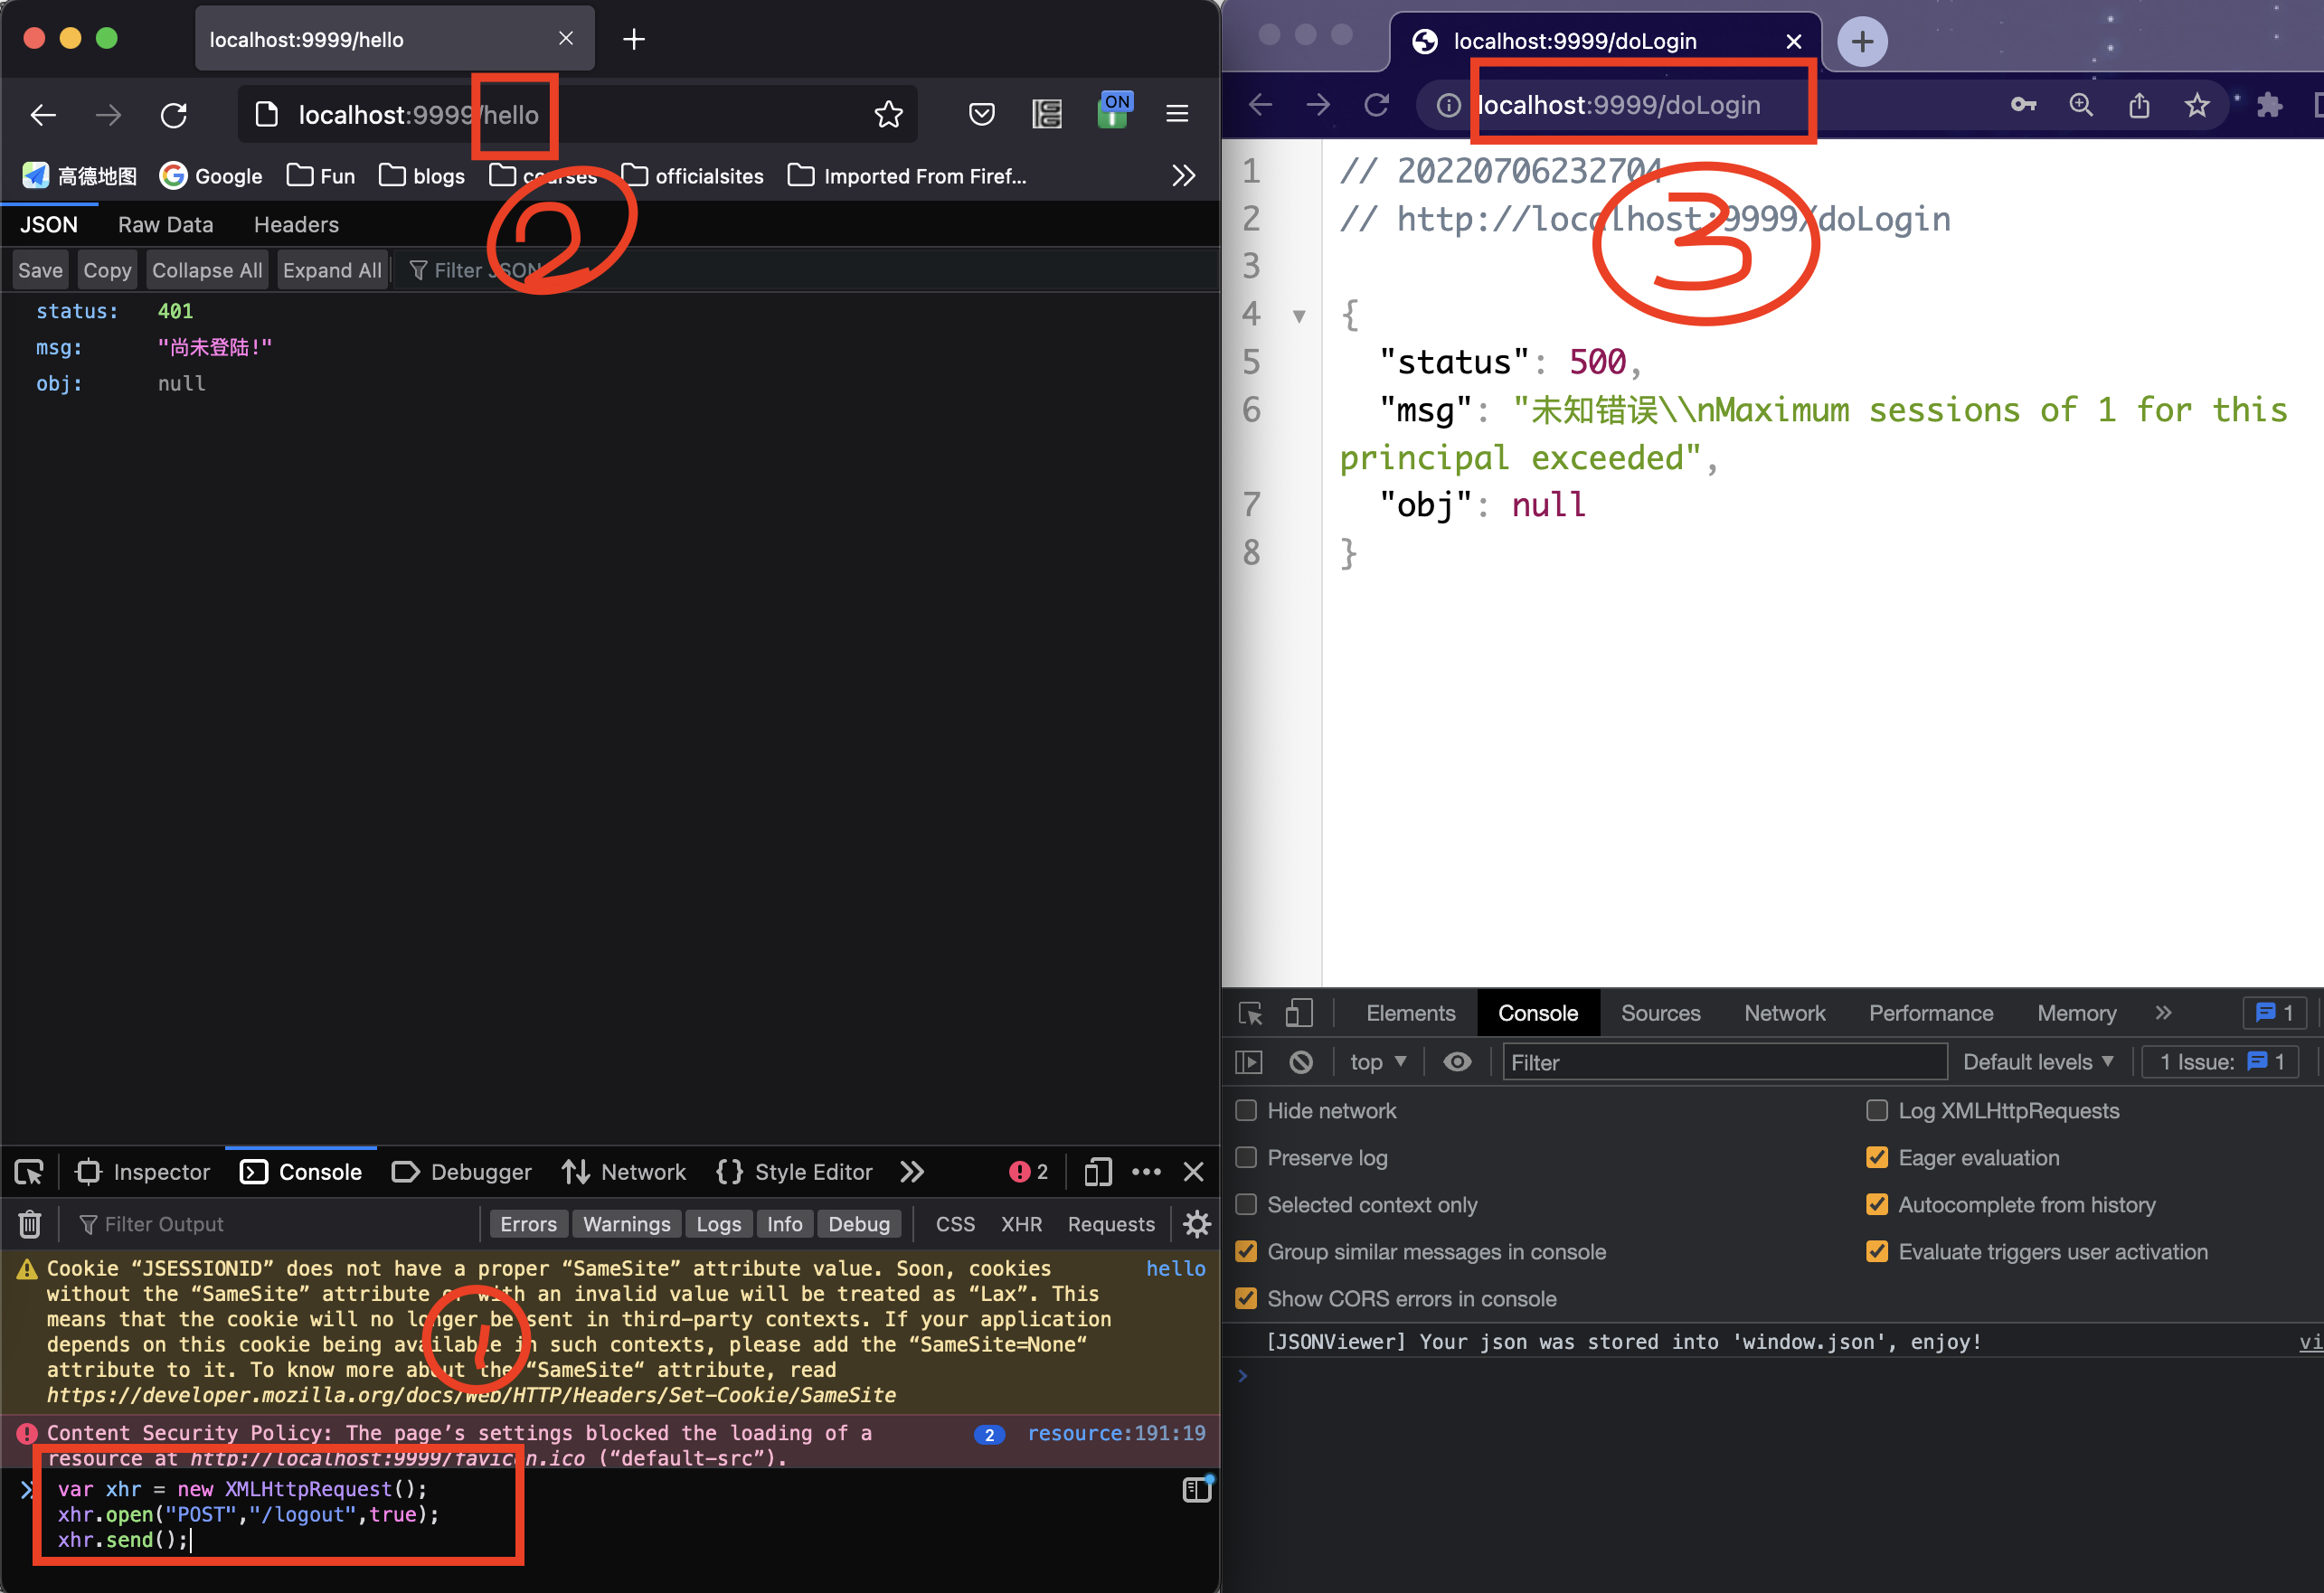Check the Preserve log checkbox

[x=1246, y=1157]
